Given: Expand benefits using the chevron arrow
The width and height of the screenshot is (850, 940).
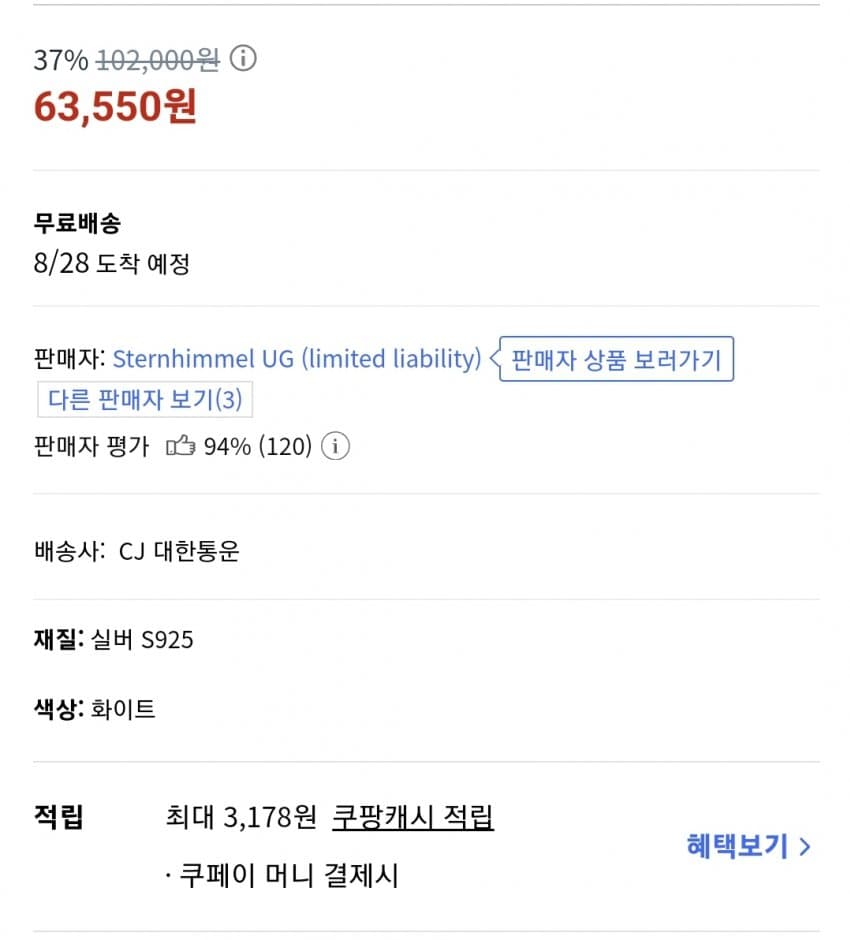Looking at the screenshot, I should (x=806, y=847).
